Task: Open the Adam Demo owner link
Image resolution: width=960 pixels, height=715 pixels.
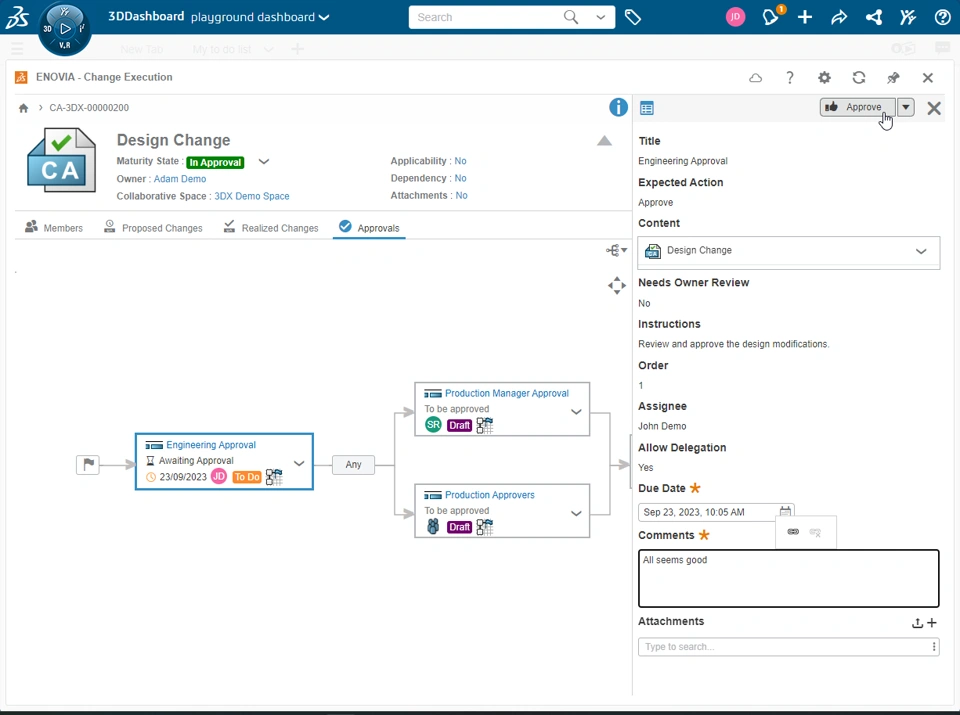Action: coord(180,179)
